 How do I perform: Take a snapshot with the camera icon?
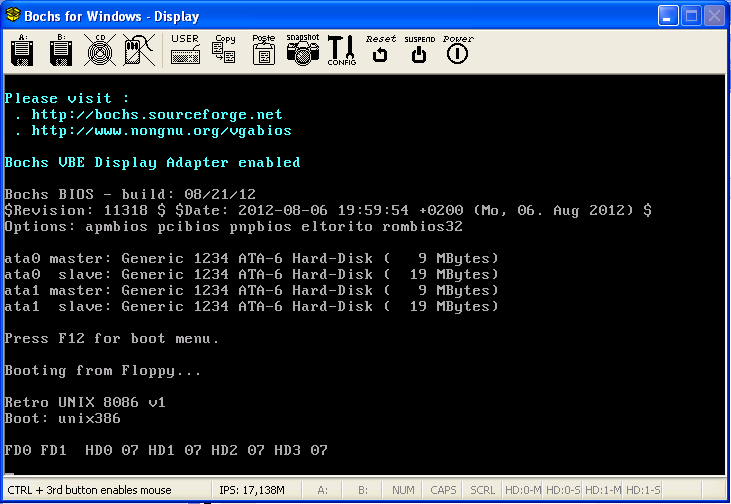(303, 49)
